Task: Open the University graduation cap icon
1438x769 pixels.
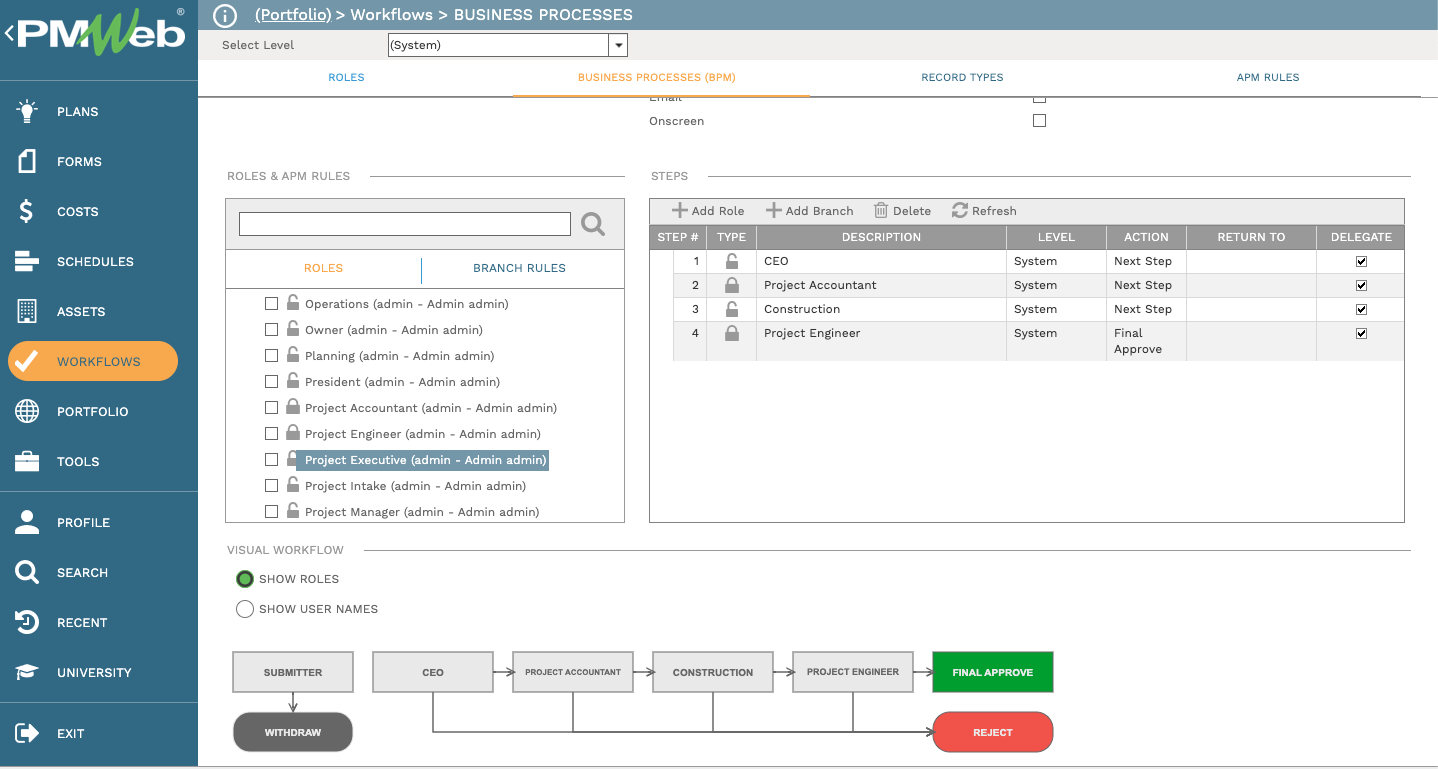Action: [27, 672]
